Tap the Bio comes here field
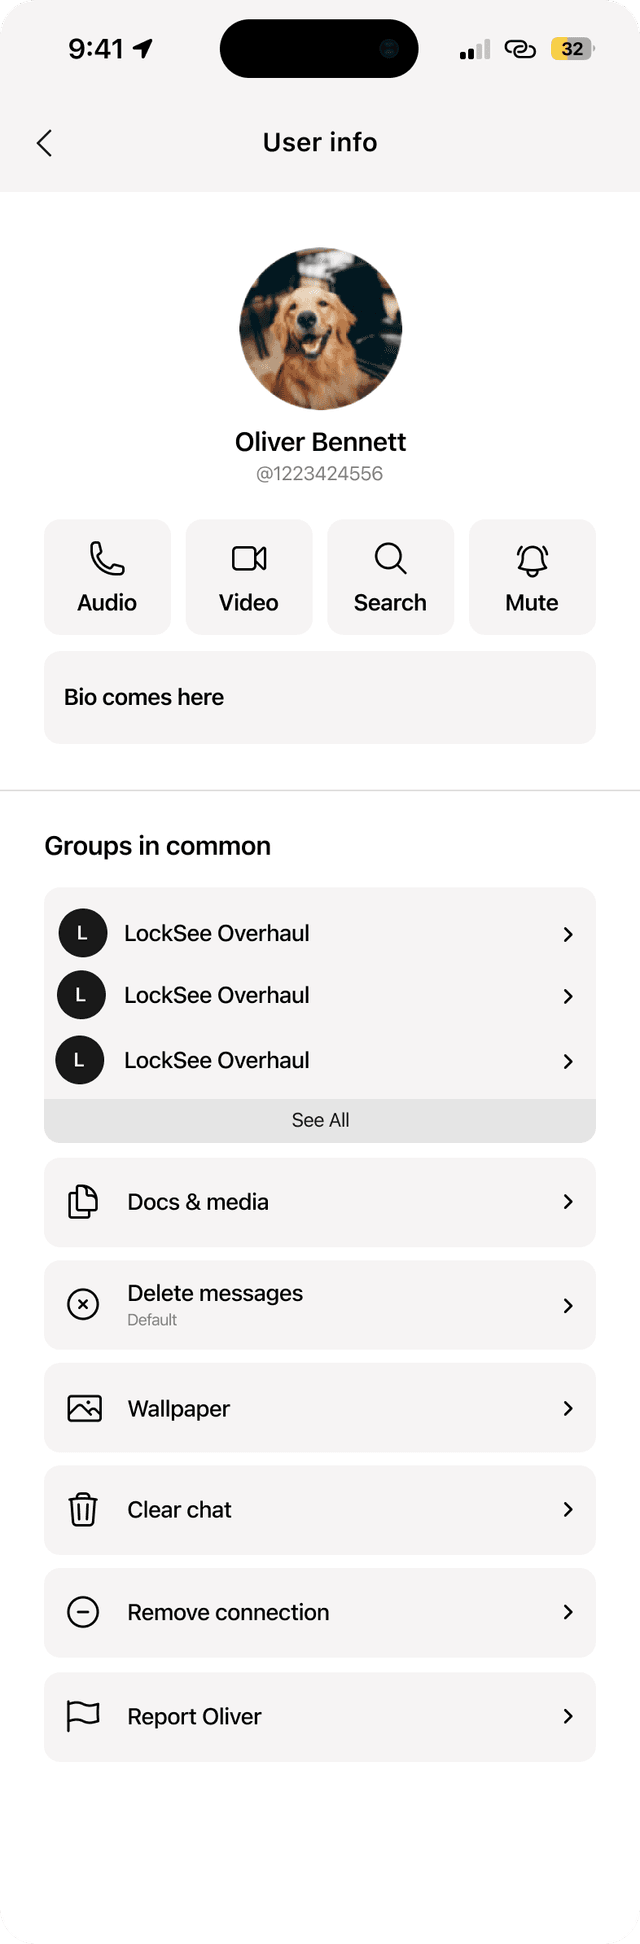640x1944 pixels. [x=320, y=697]
